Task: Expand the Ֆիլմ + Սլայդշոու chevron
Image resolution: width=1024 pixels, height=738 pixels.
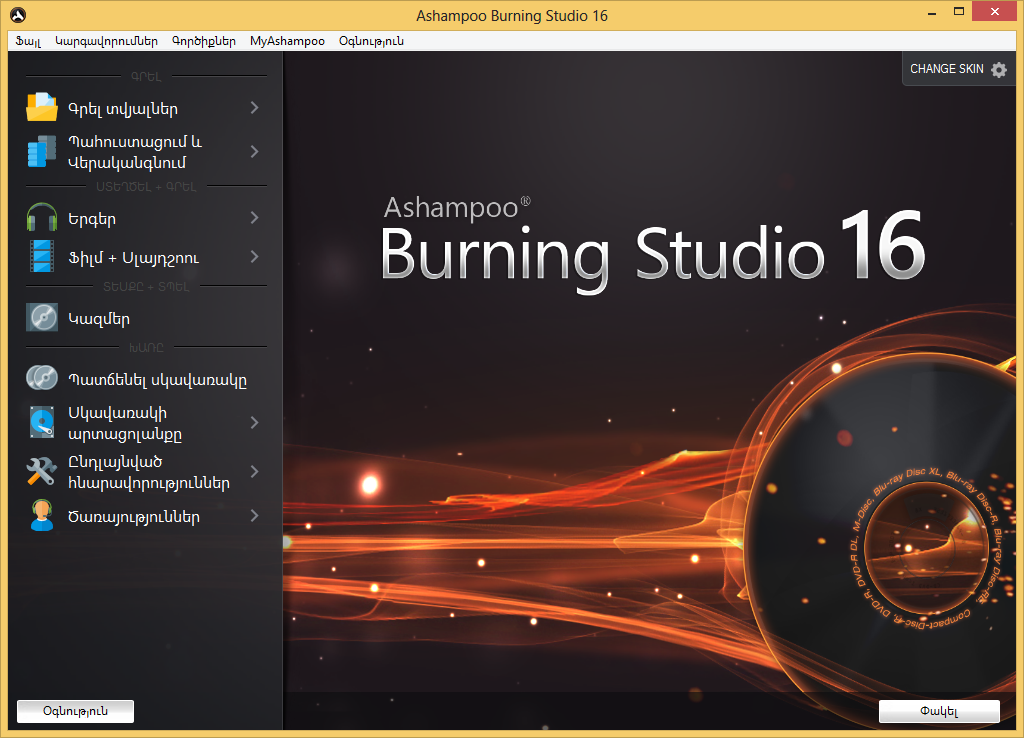Action: (255, 257)
